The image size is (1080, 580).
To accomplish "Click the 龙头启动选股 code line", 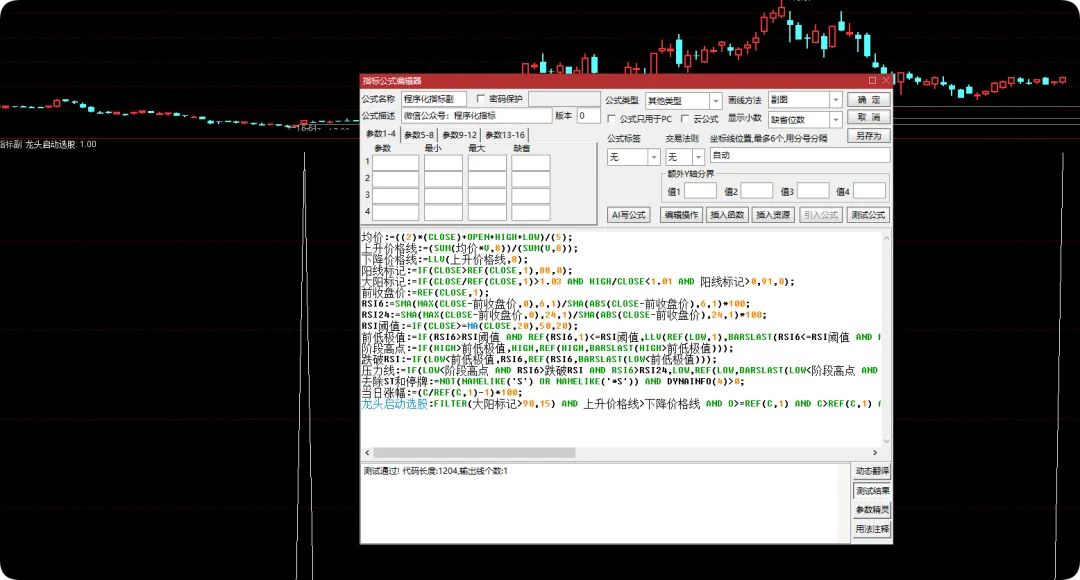I will point(621,404).
